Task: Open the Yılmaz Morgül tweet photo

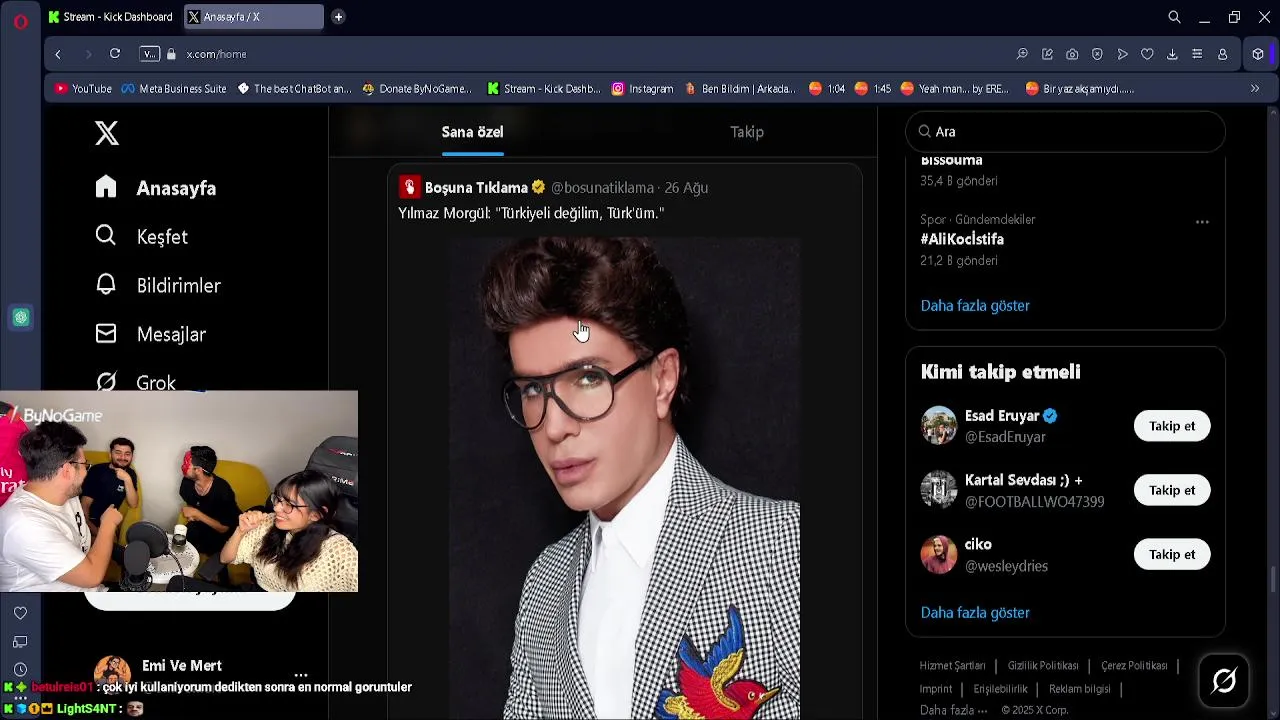Action: (624, 478)
